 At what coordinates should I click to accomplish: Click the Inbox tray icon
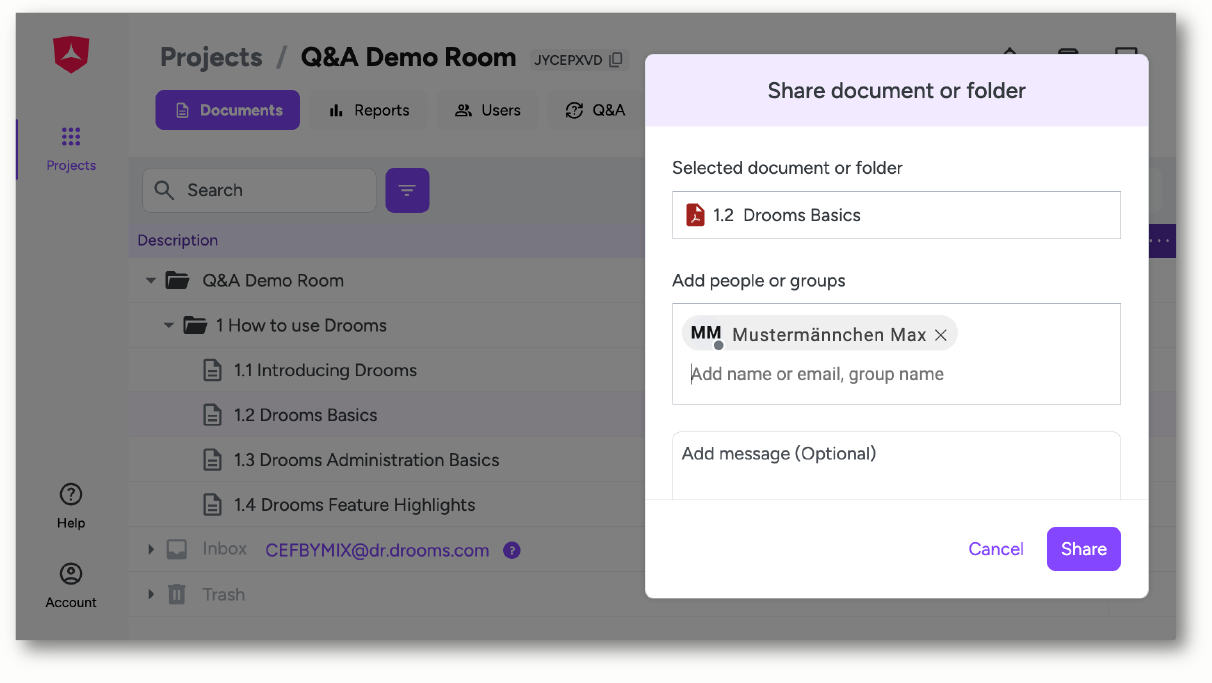click(177, 549)
